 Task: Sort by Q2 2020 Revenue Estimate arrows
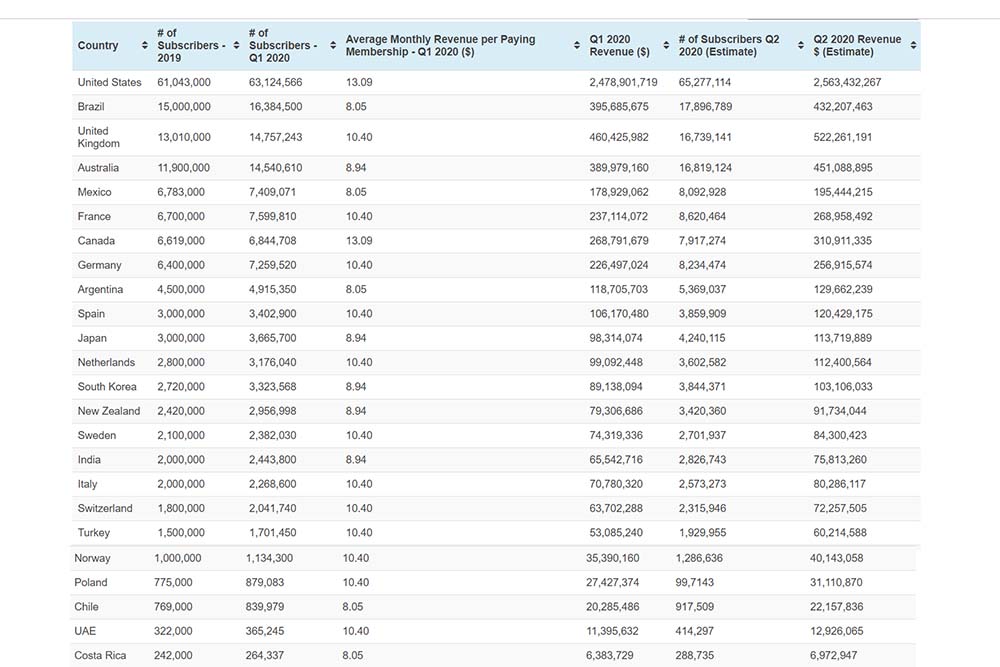[x=913, y=45]
